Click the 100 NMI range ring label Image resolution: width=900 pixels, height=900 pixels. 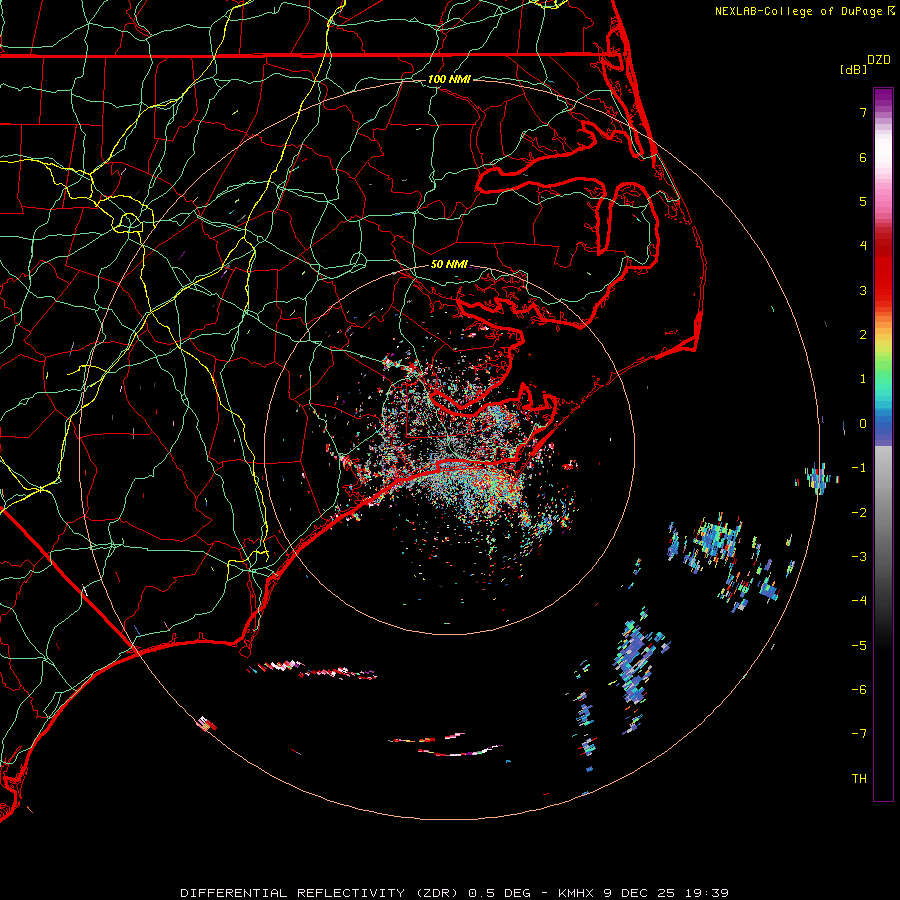(449, 79)
